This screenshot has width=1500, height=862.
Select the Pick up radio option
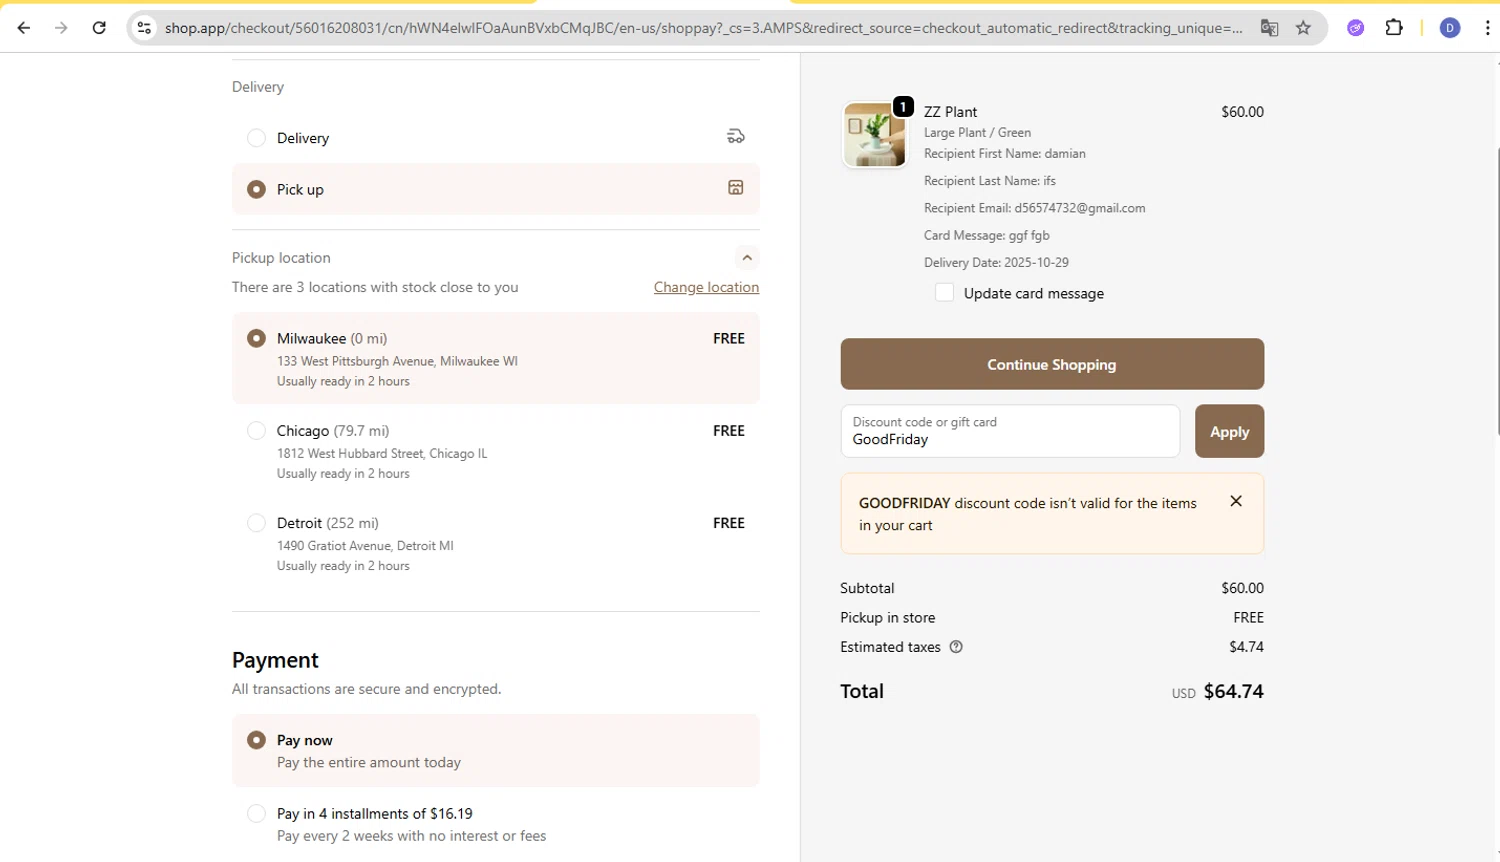[257, 189]
